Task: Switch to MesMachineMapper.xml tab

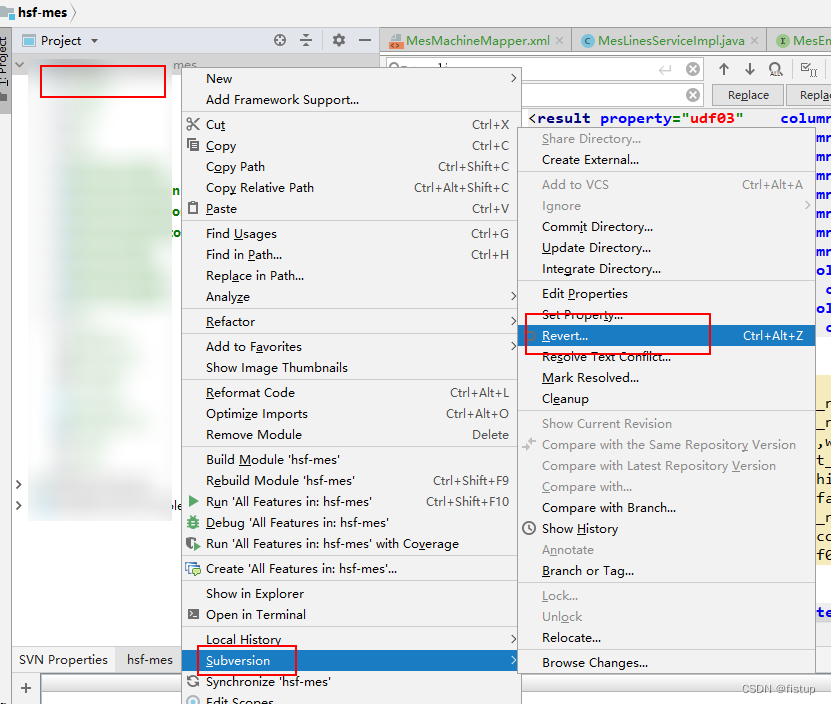Action: [x=478, y=40]
